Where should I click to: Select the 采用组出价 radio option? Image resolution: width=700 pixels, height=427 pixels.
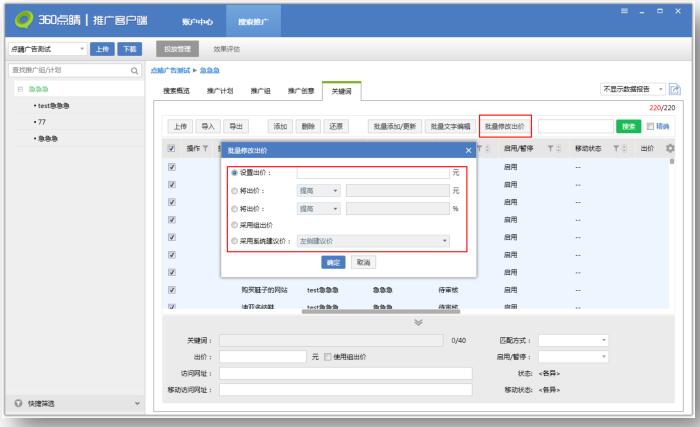(x=235, y=225)
